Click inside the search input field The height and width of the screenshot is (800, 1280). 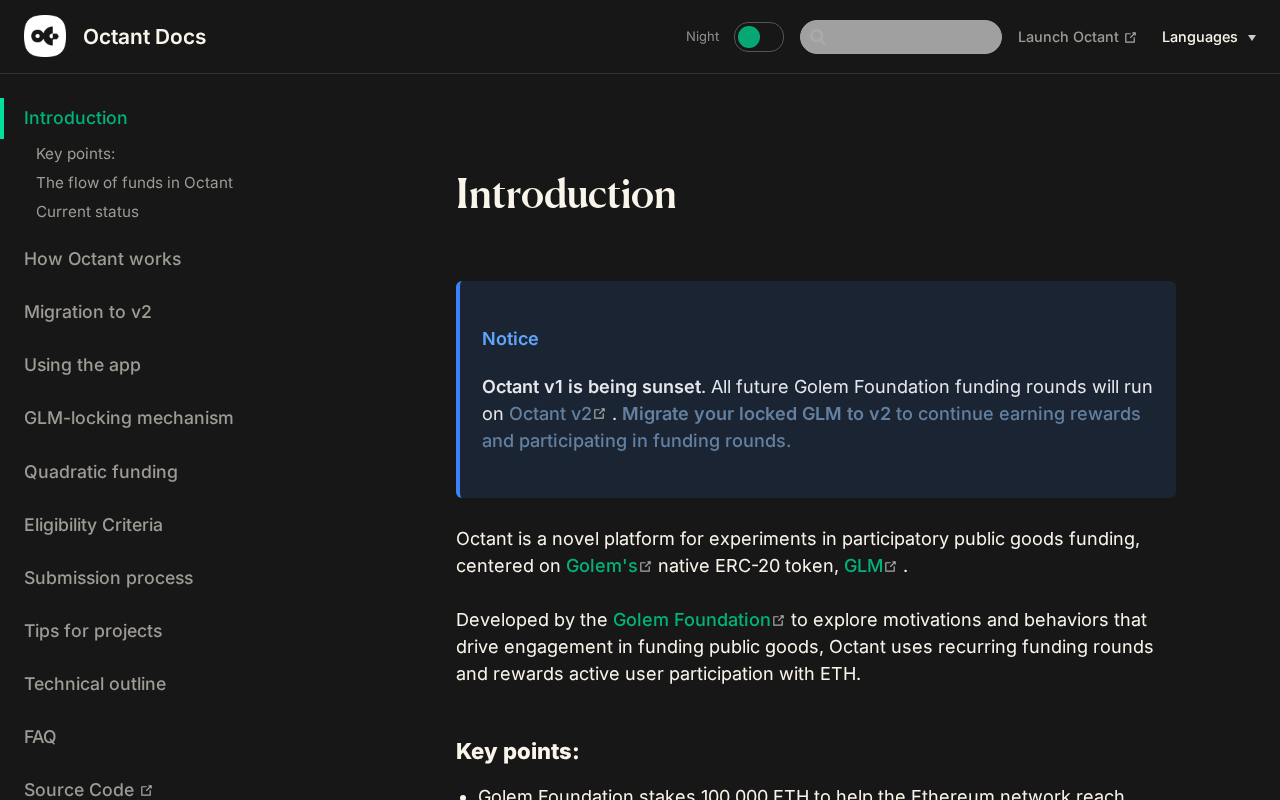click(x=912, y=37)
